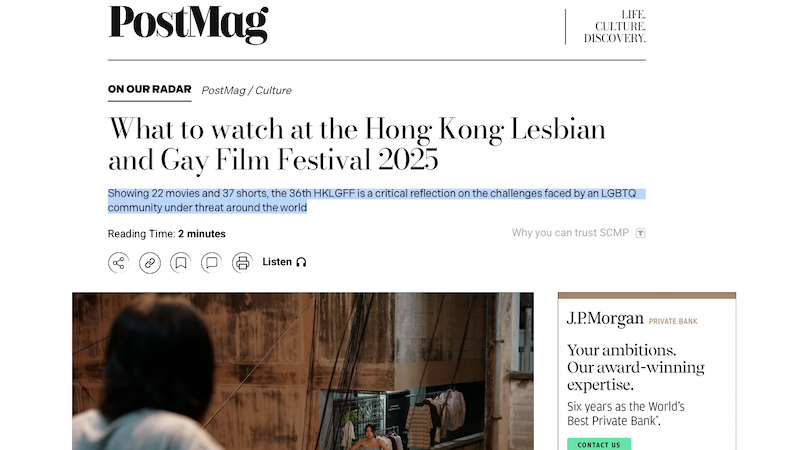Bookmark this article
This screenshot has width=800, height=450.
(x=181, y=263)
